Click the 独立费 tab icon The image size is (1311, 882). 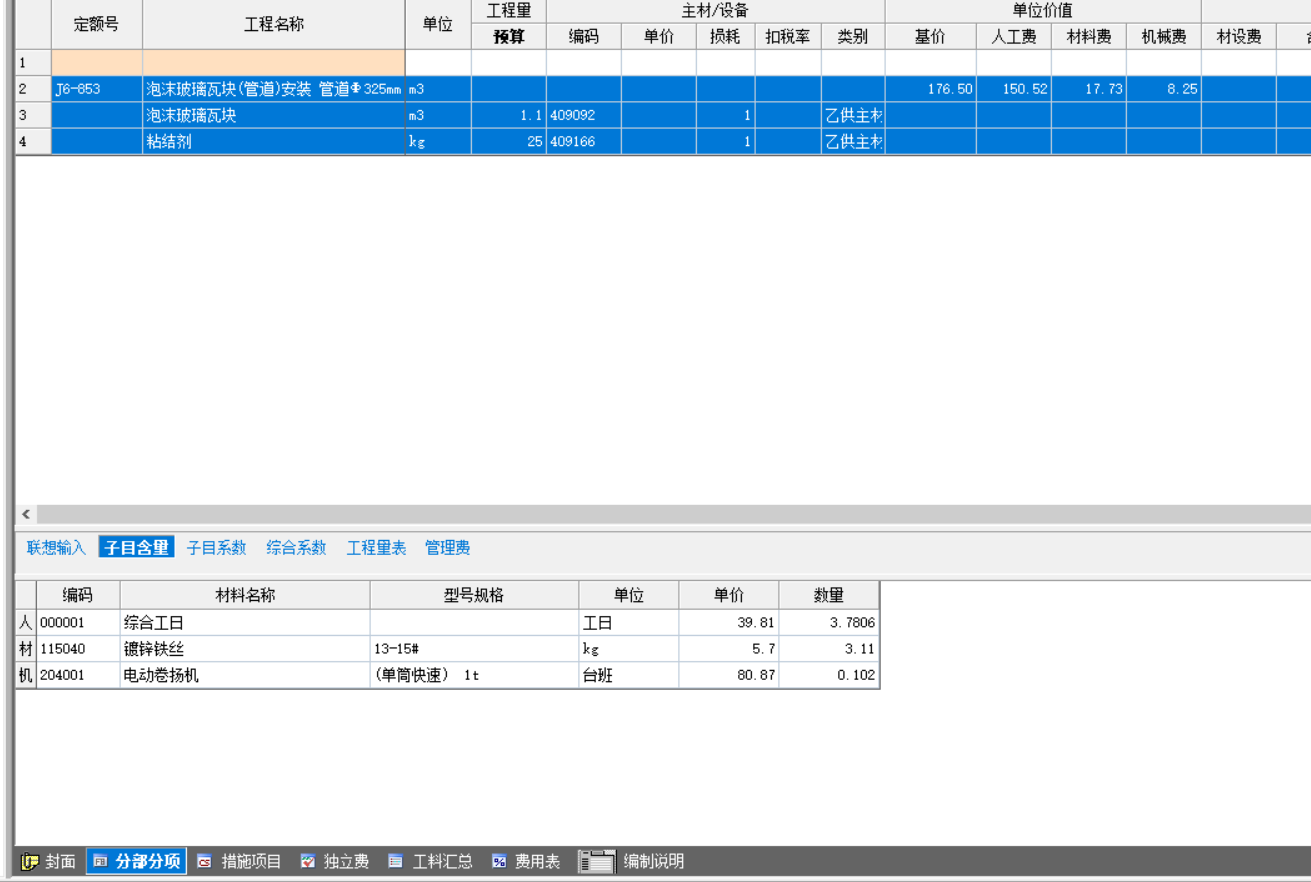tap(308, 861)
